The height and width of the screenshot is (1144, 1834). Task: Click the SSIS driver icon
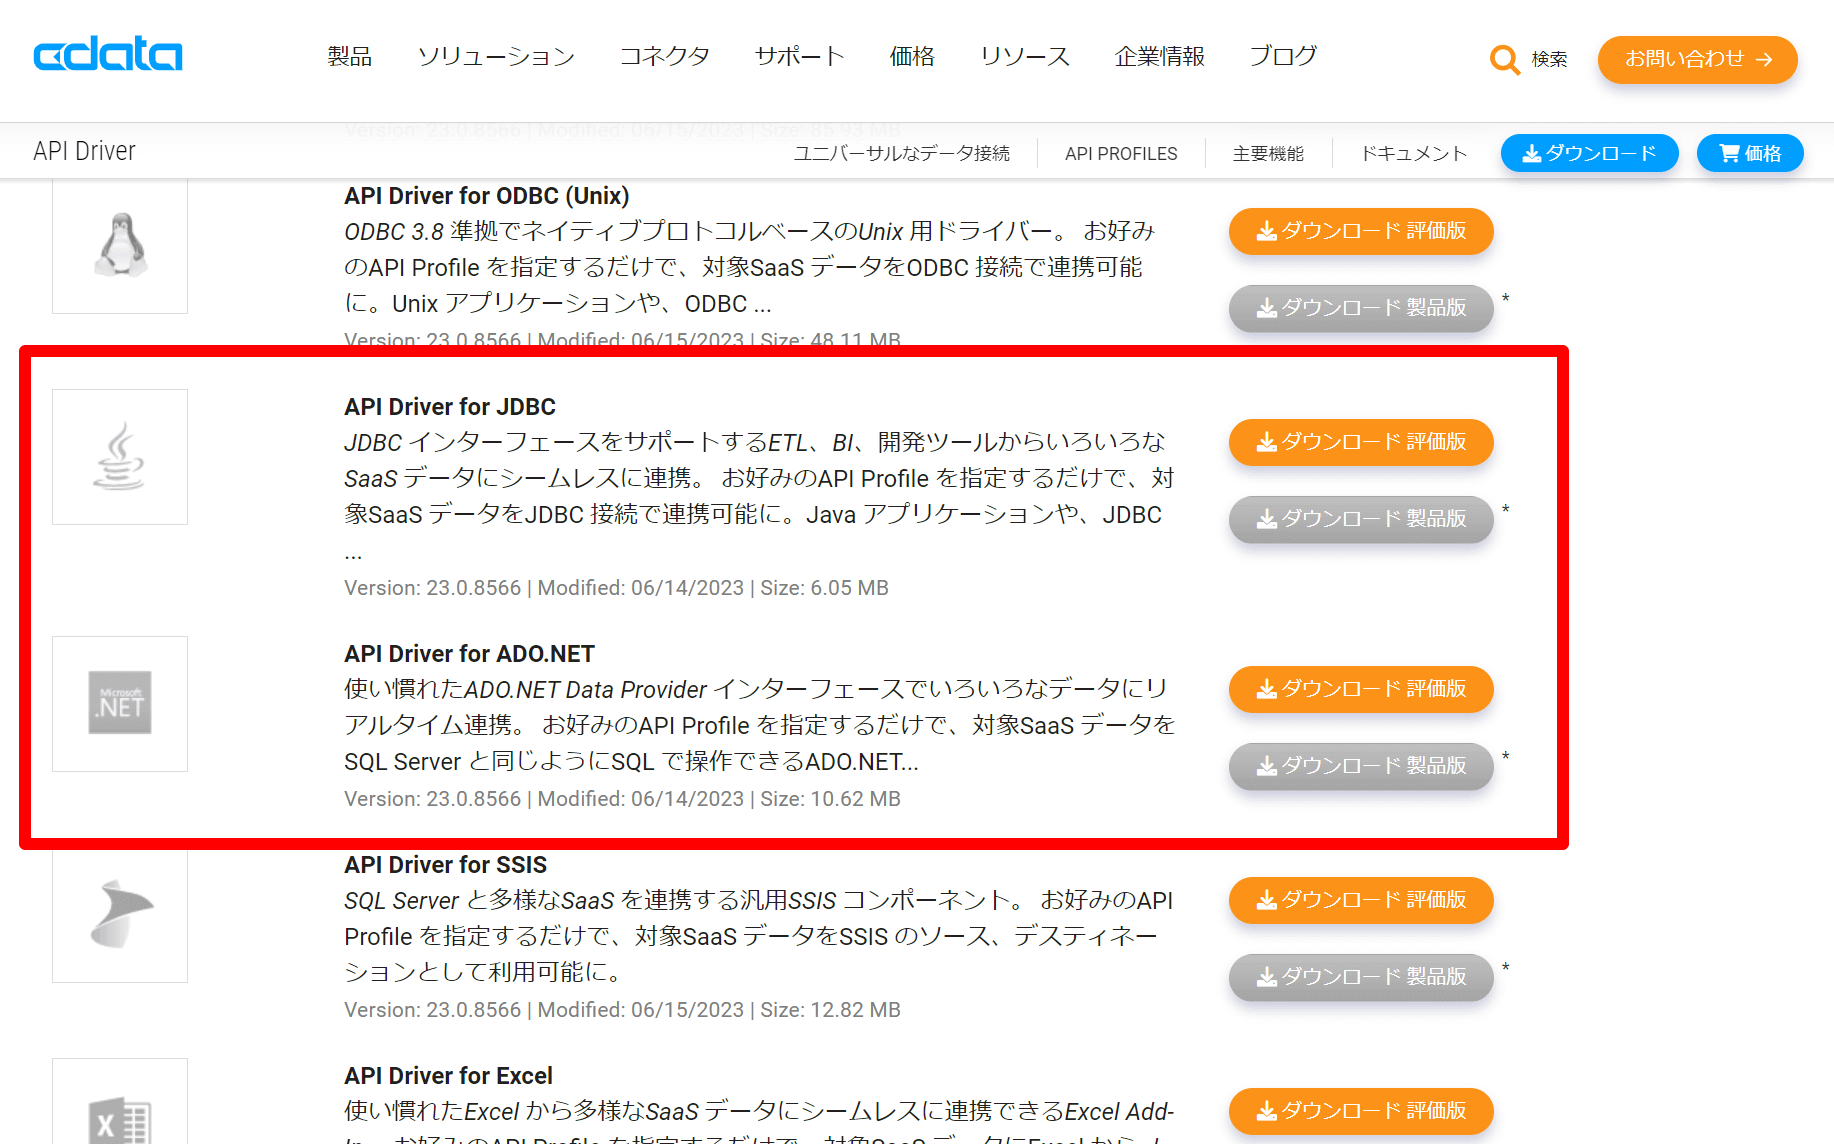(120, 915)
